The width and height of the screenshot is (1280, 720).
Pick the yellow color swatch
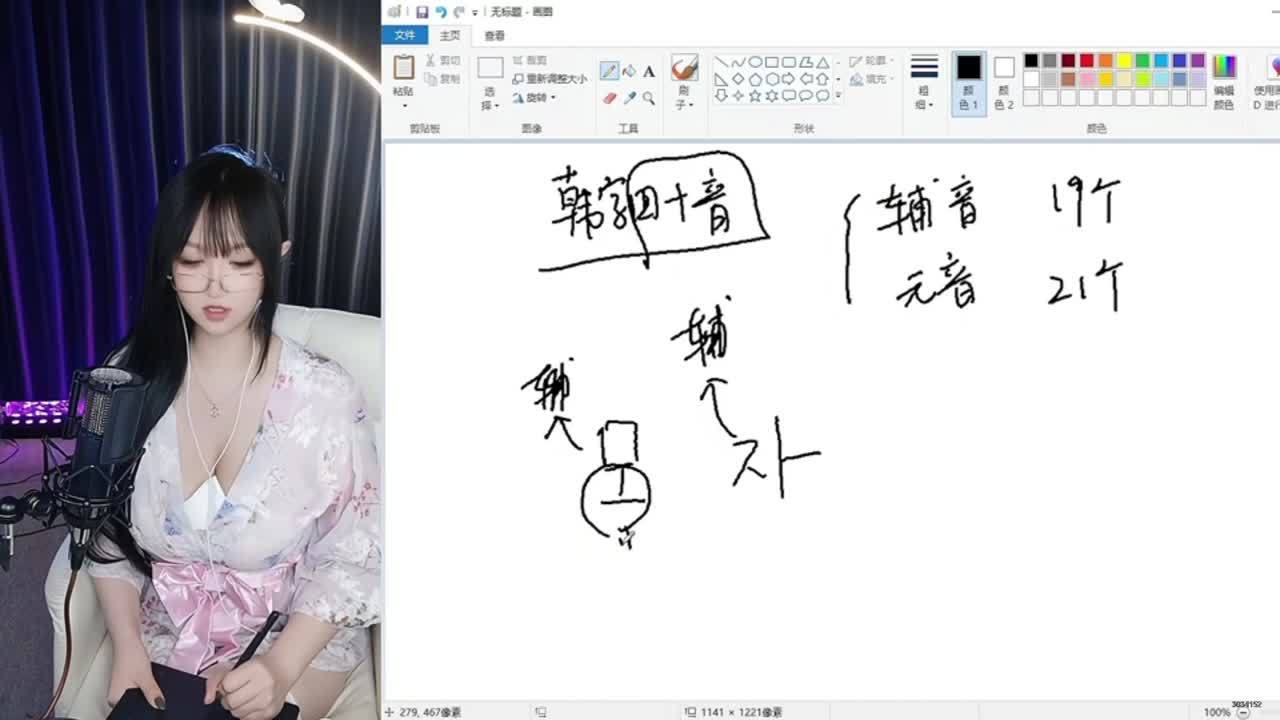[1124, 61]
